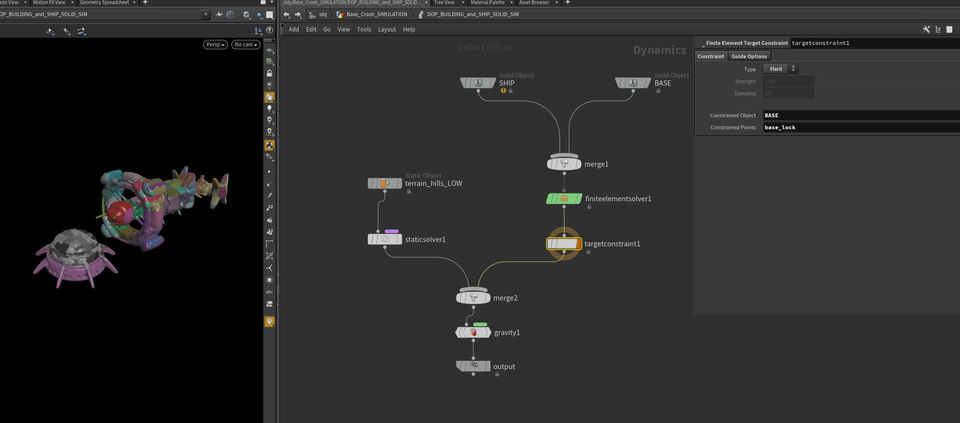Select the BASE solid object node
960x423 pixels.
click(x=633, y=83)
